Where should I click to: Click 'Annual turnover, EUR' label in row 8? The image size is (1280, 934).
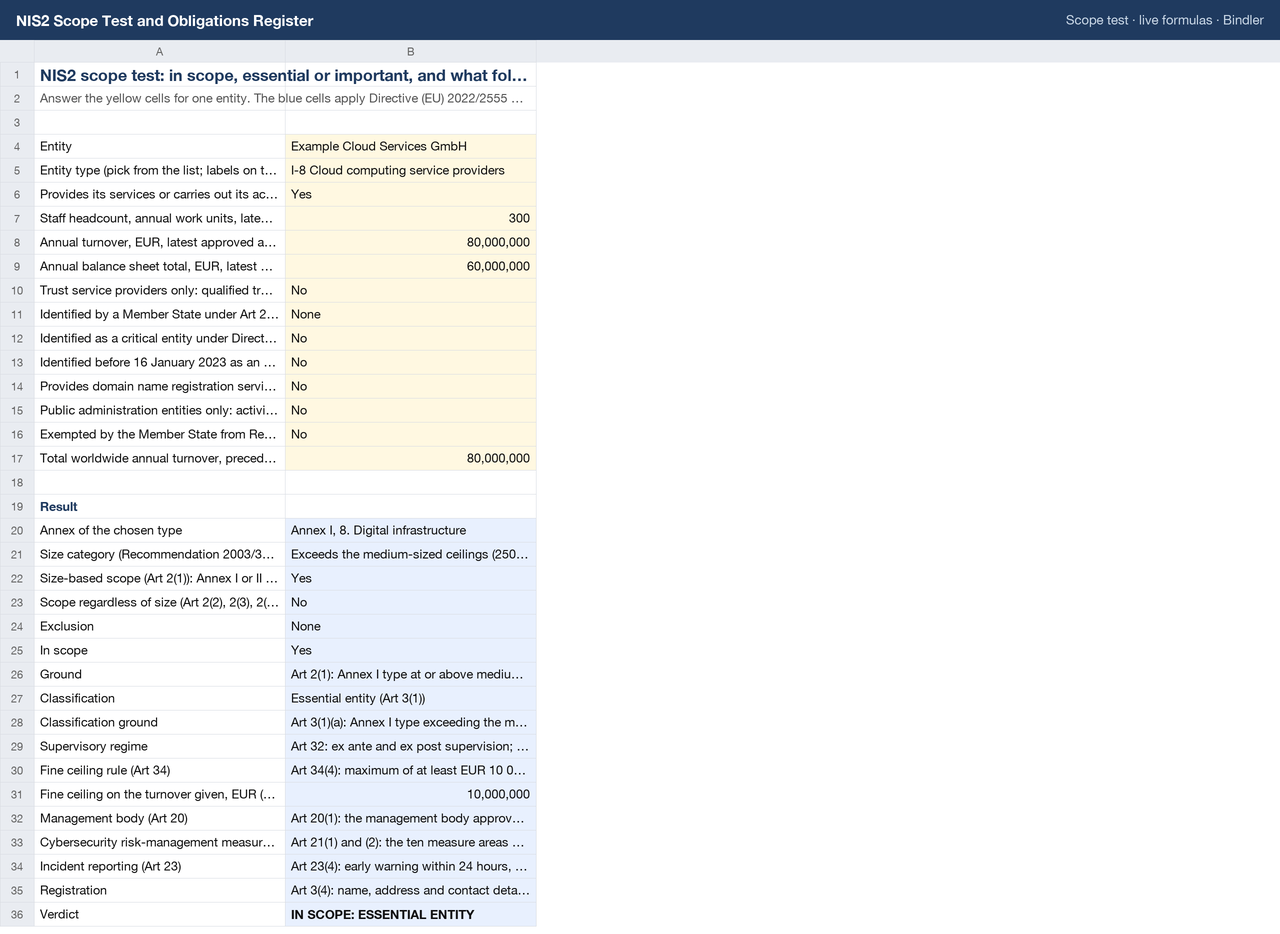click(160, 242)
